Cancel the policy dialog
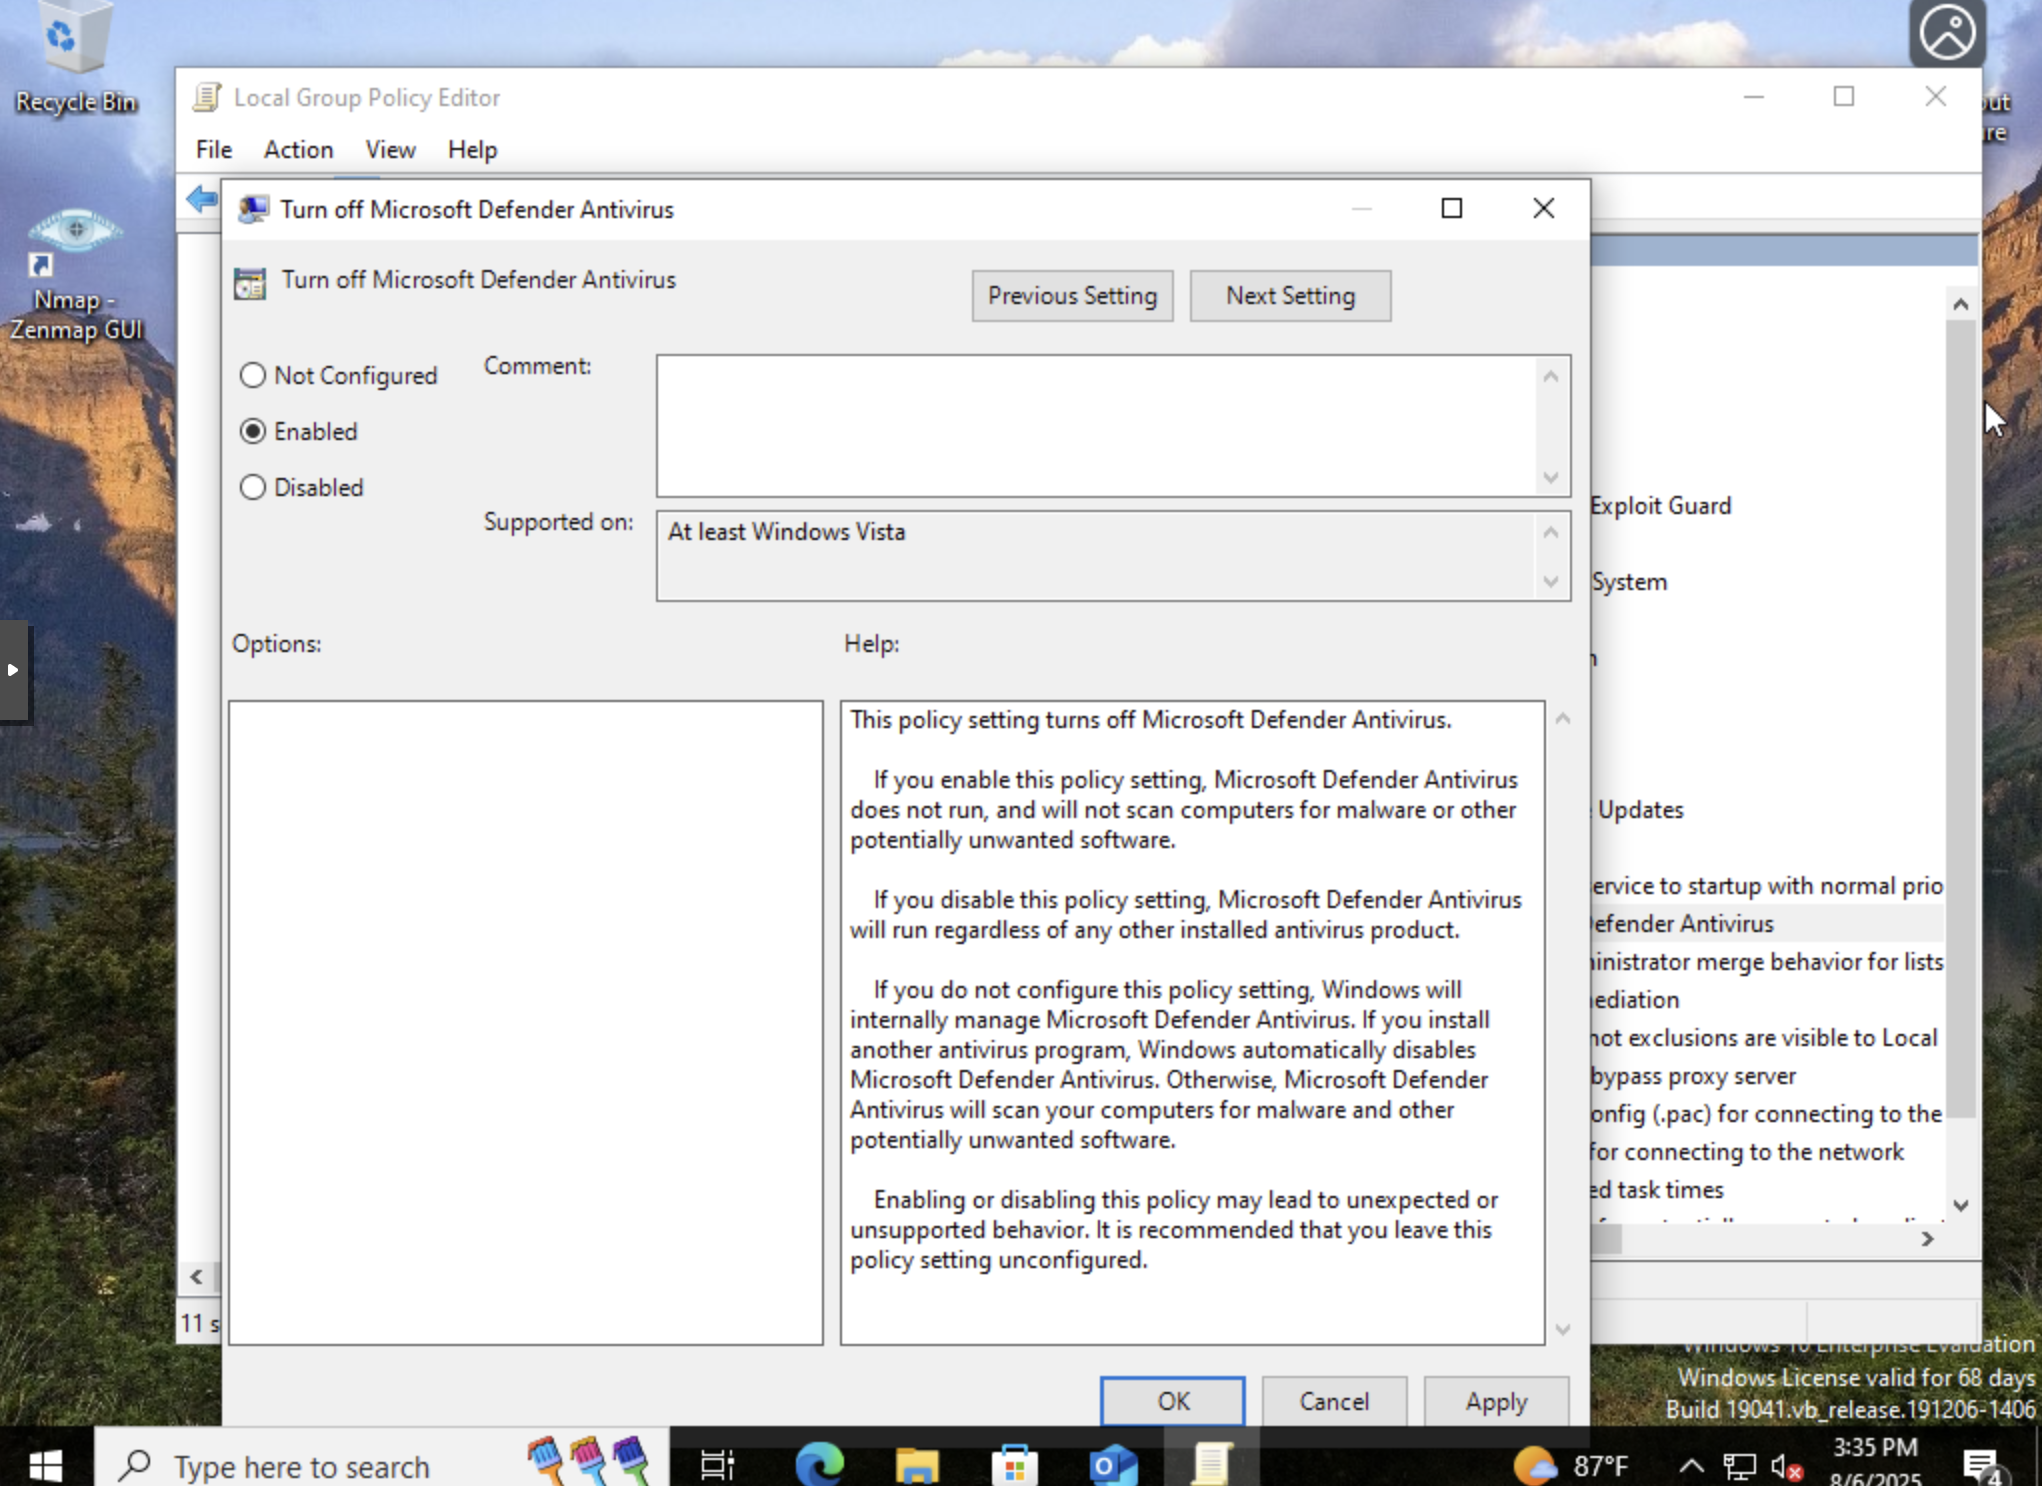Image resolution: width=2042 pixels, height=1486 pixels. [x=1334, y=1401]
